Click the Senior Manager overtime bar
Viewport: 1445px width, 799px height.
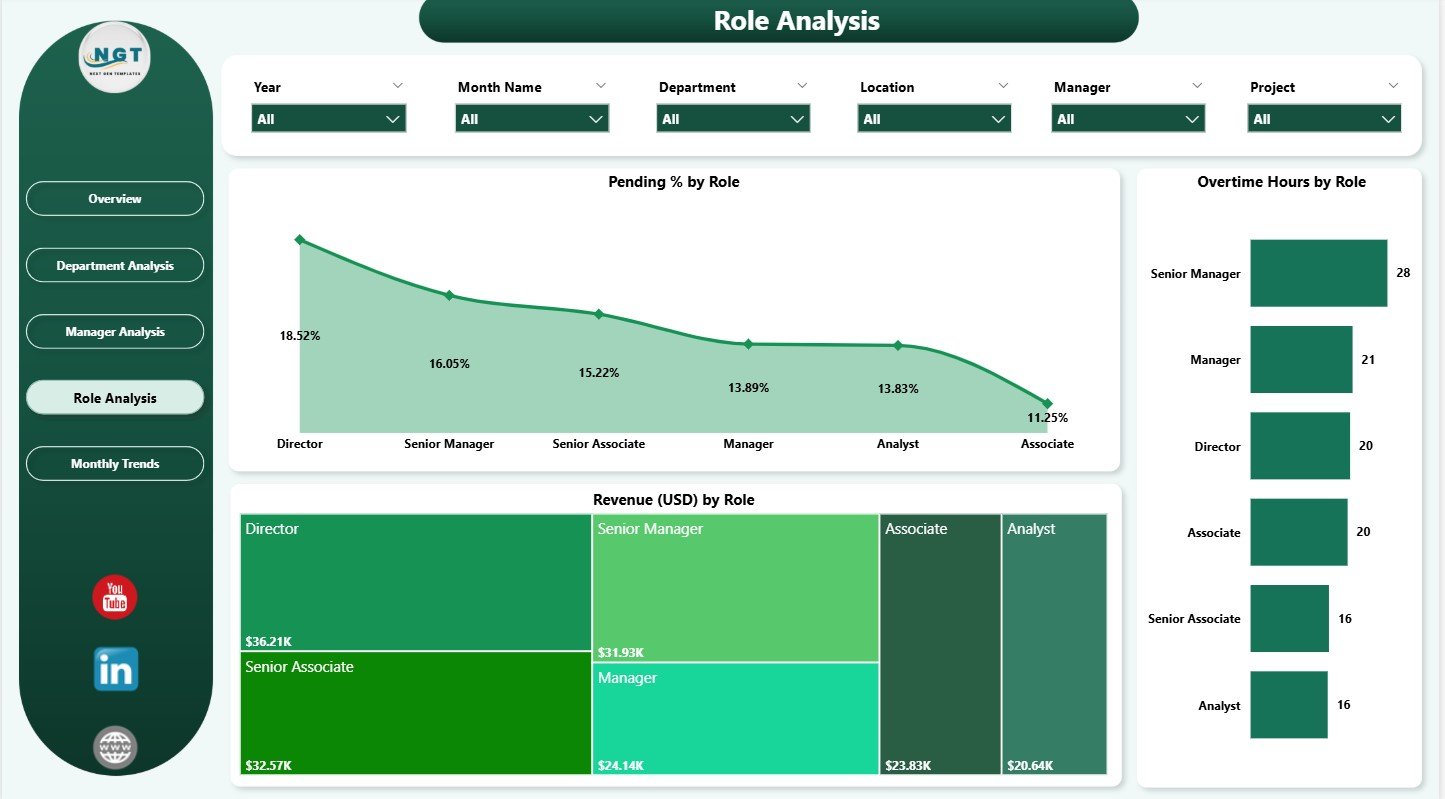(x=1318, y=273)
